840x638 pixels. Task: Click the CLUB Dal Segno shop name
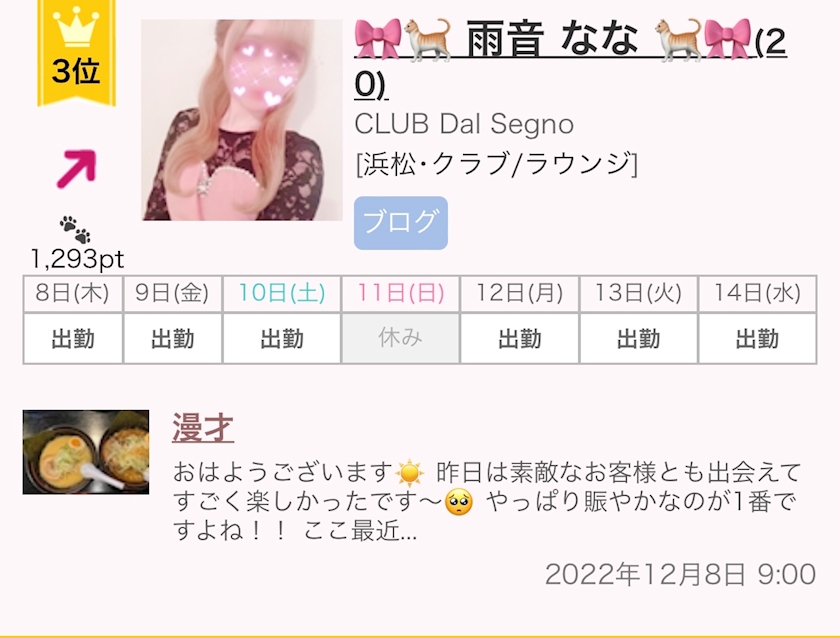pyautogui.click(x=464, y=124)
